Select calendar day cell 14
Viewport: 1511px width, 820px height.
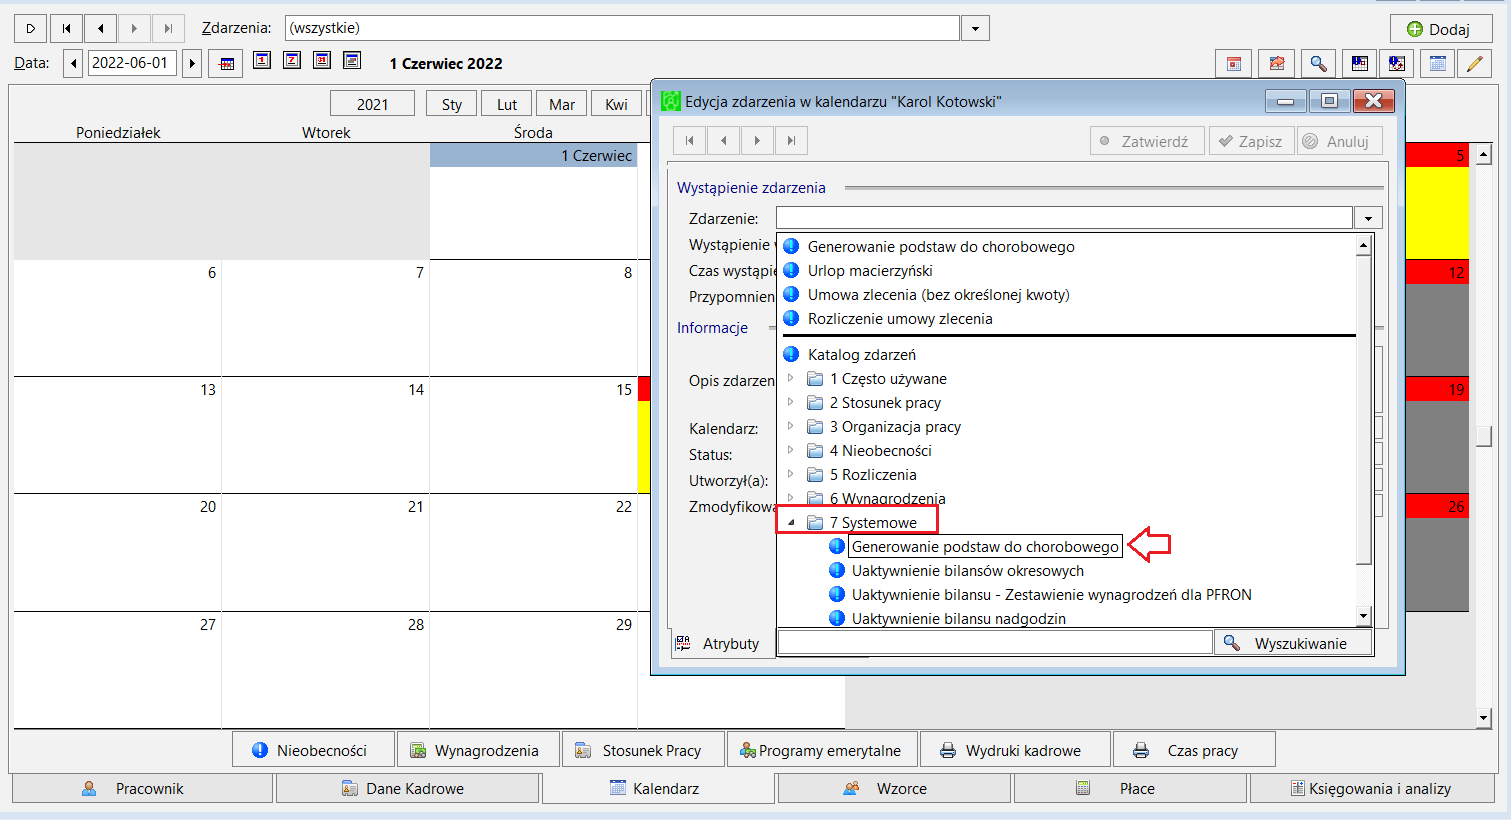click(x=325, y=435)
